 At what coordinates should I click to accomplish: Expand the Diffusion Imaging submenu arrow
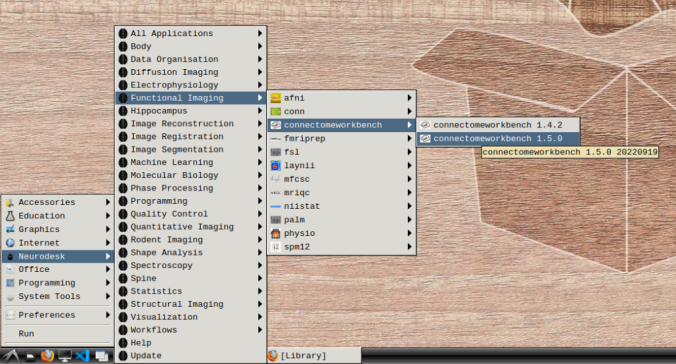260,72
